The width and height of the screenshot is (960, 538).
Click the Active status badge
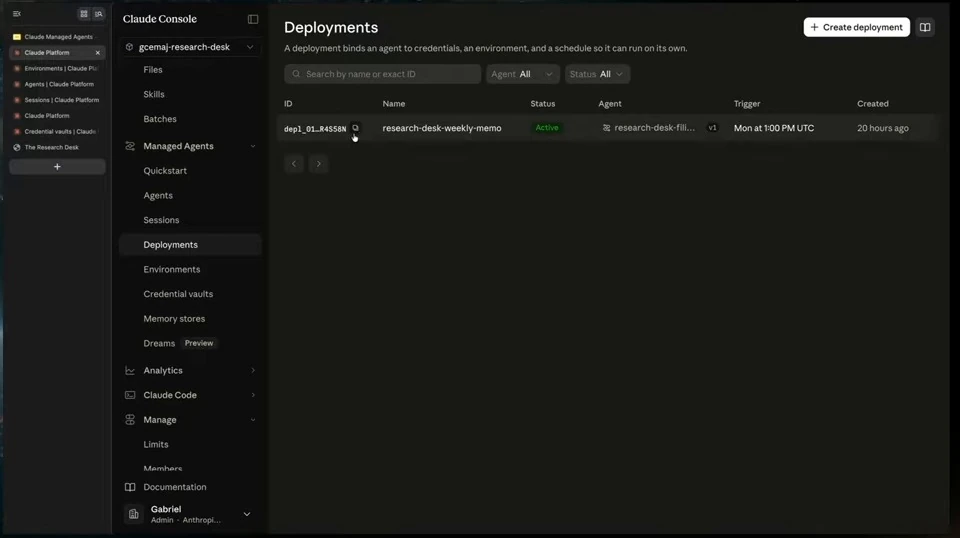[547, 128]
